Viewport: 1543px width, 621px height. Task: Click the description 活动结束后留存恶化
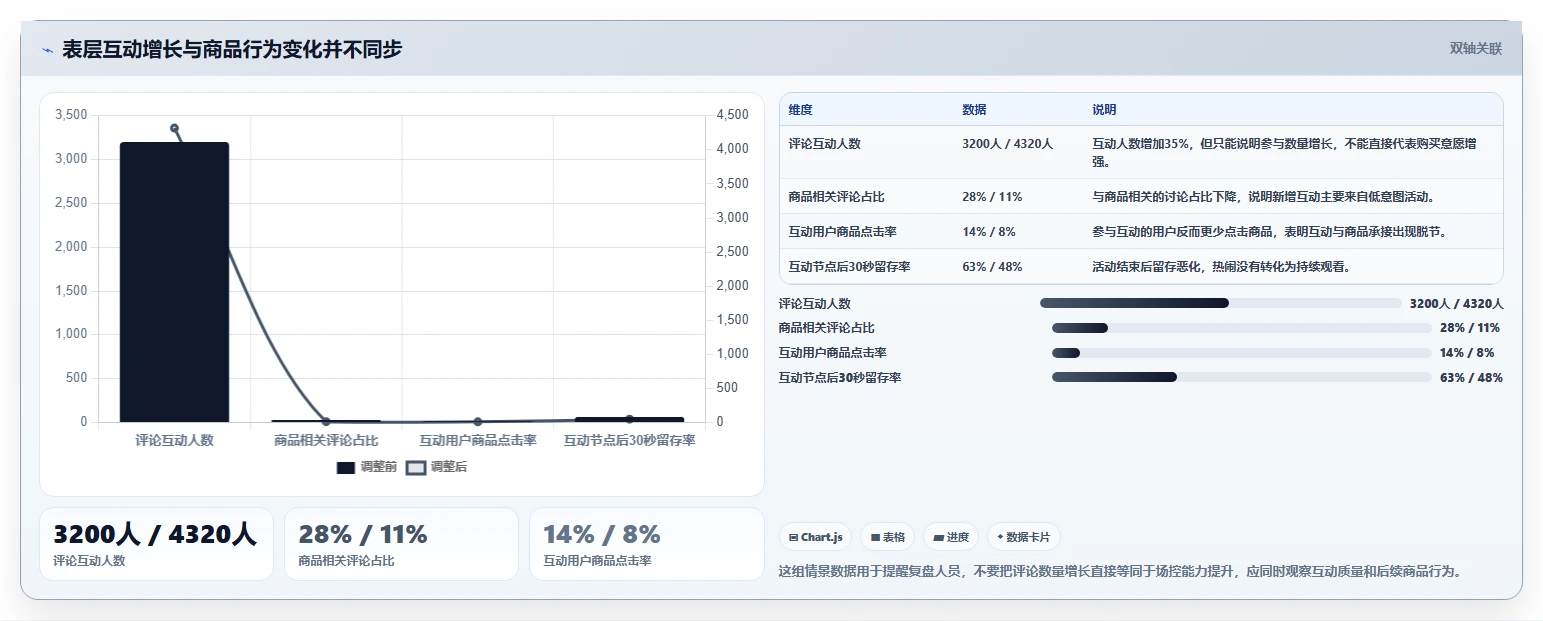(x=1222, y=267)
